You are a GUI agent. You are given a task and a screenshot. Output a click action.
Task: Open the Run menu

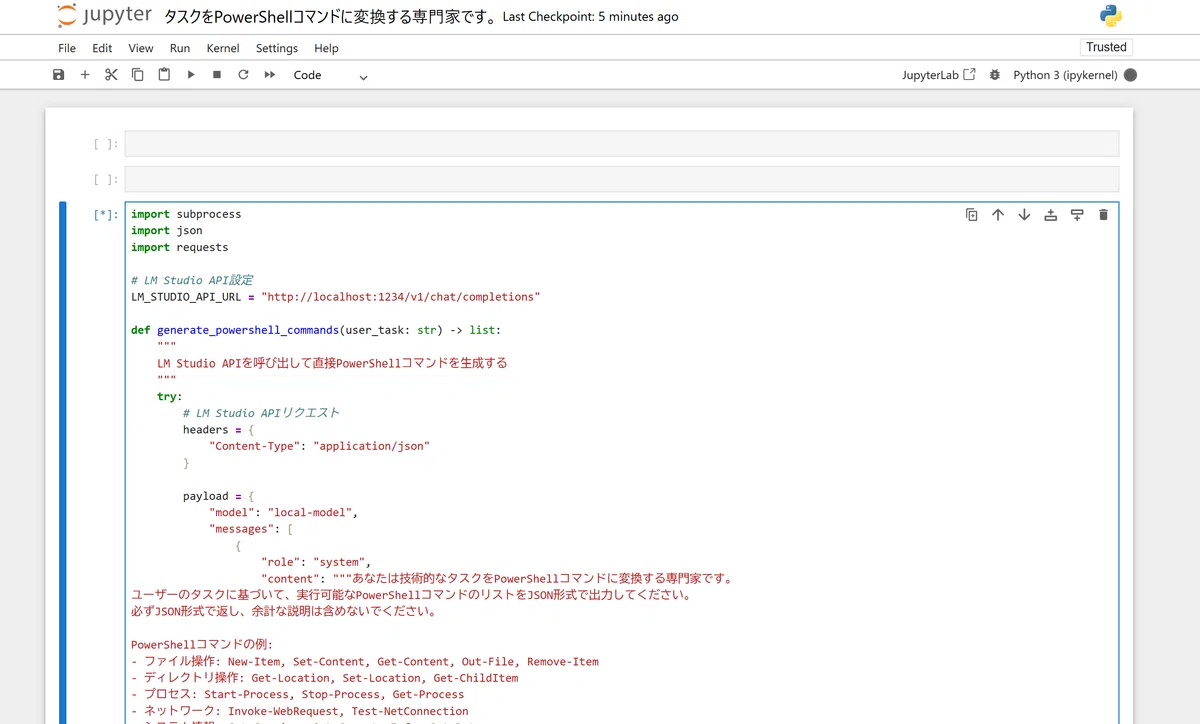180,48
